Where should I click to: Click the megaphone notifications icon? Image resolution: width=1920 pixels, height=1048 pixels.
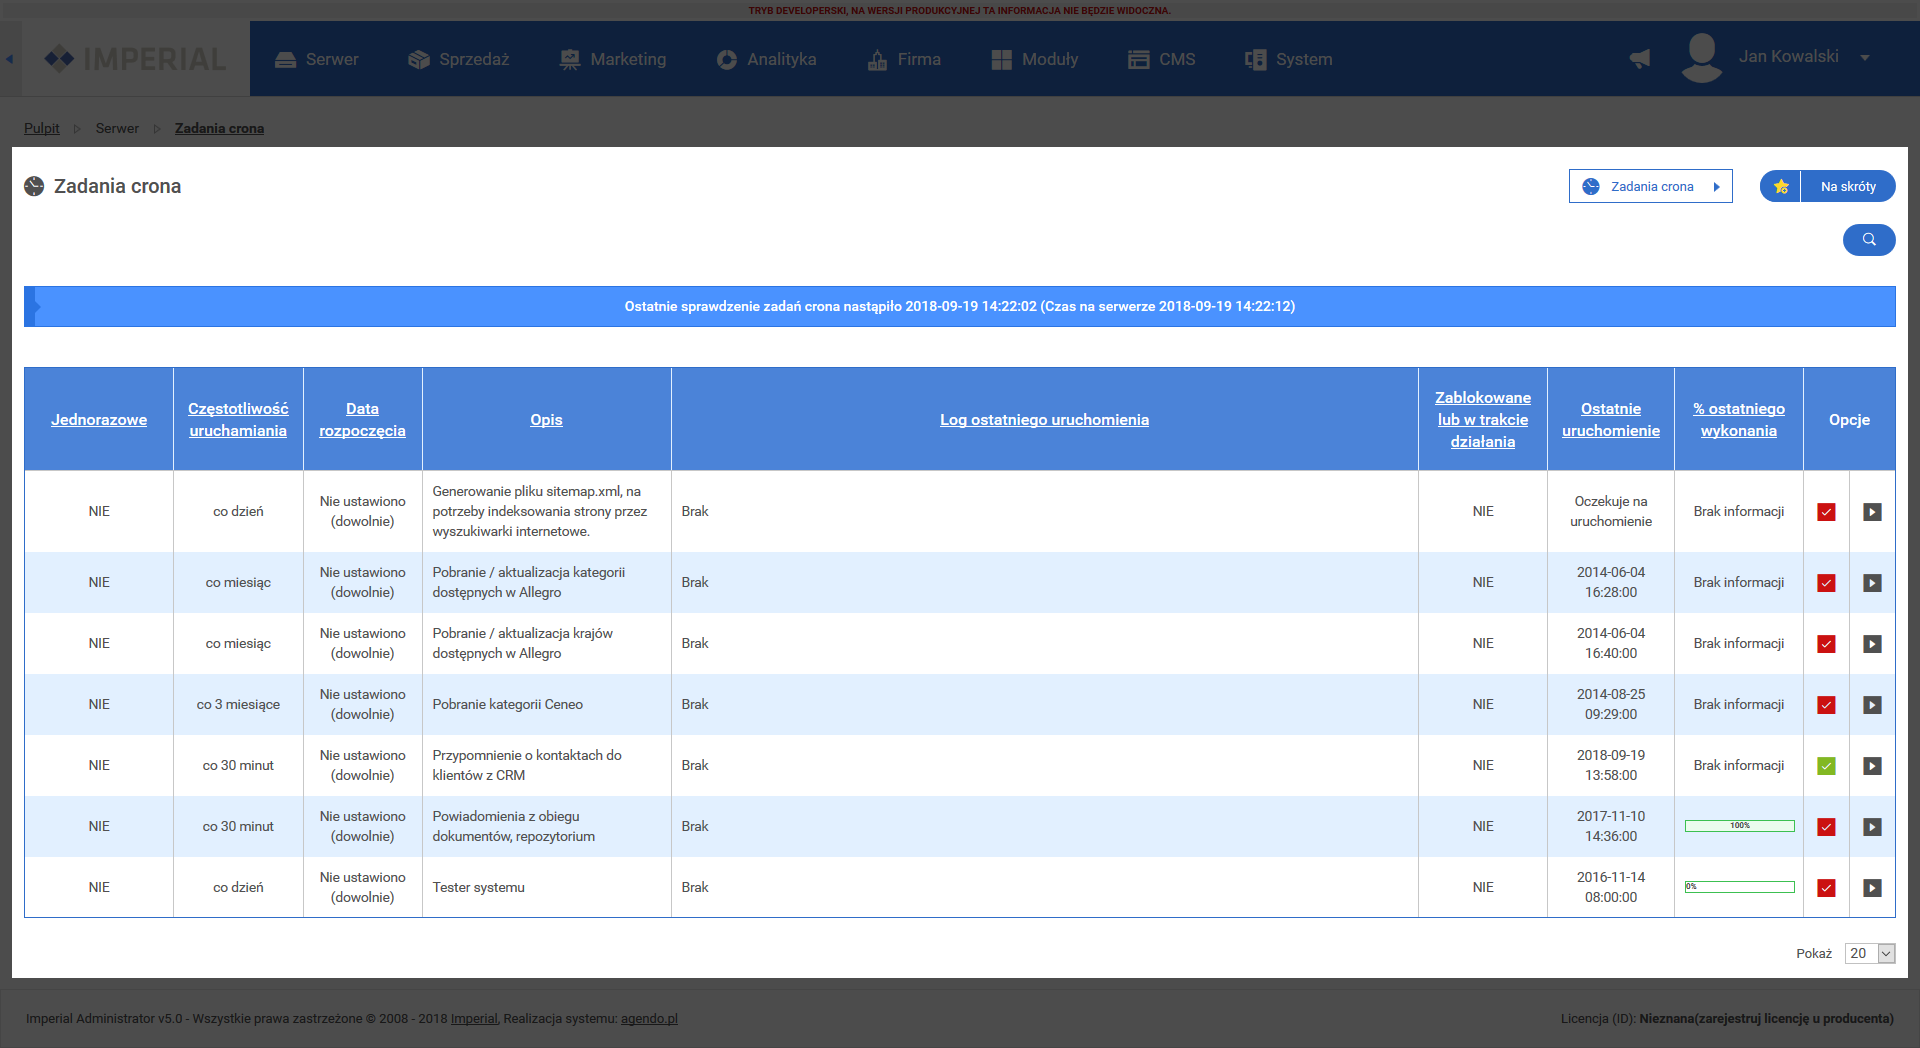(1640, 59)
